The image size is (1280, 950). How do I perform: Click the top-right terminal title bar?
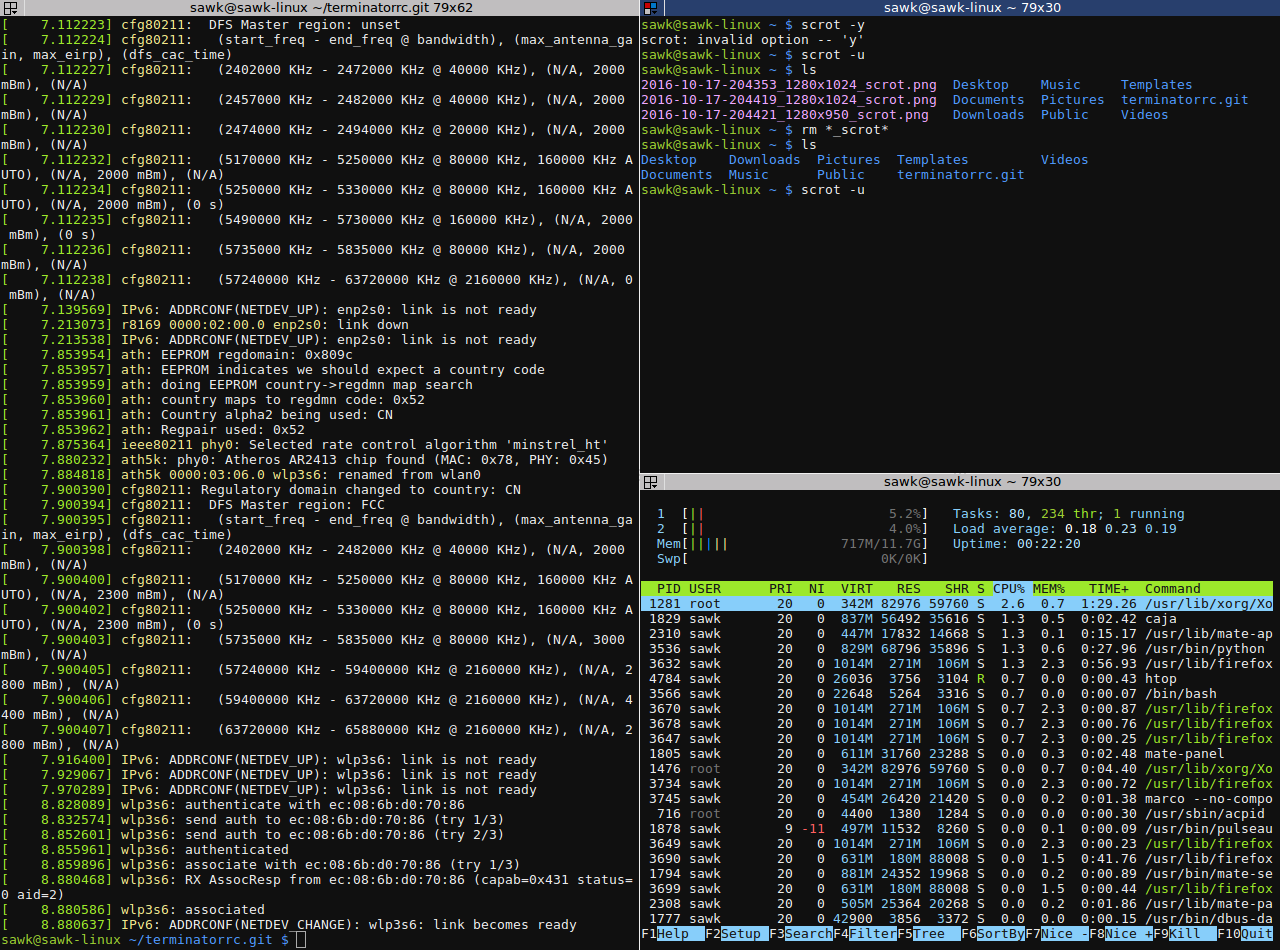(x=972, y=7)
